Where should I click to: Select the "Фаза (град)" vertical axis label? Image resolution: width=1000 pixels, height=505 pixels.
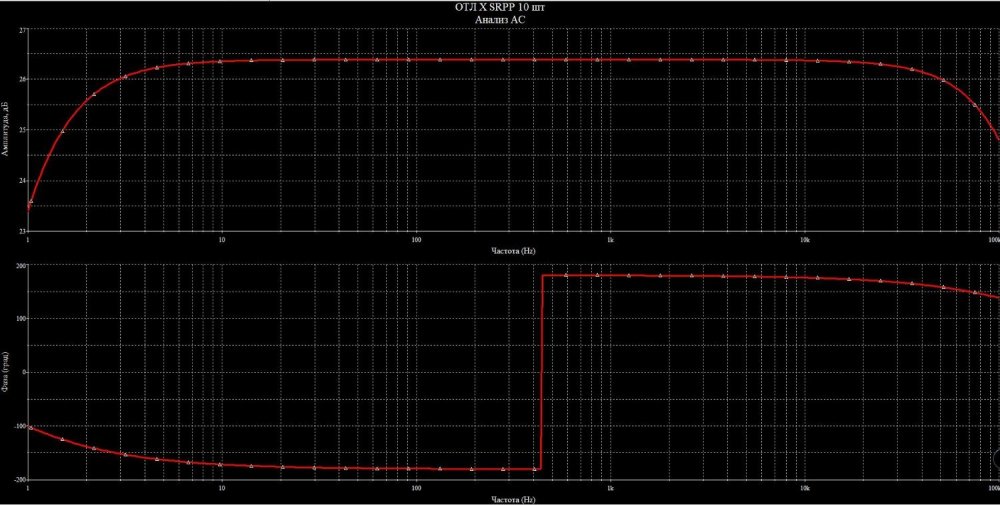point(6,371)
